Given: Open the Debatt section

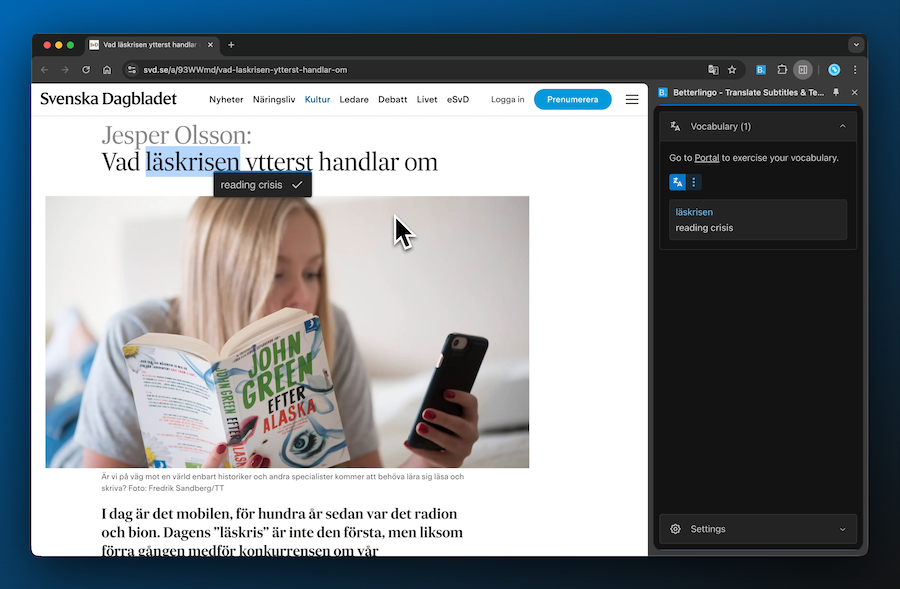Looking at the screenshot, I should pyautogui.click(x=393, y=99).
